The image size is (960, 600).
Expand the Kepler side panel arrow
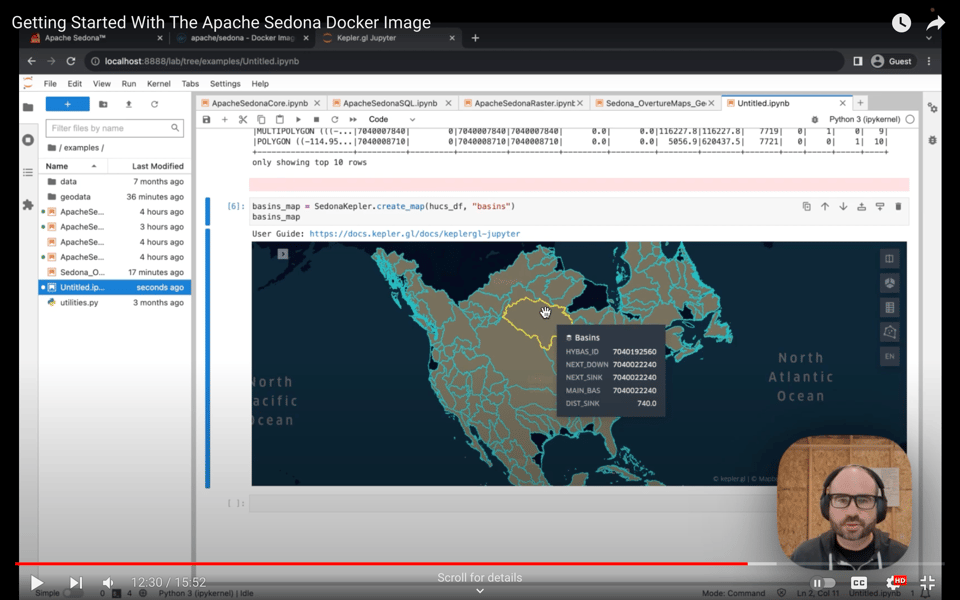[x=283, y=254]
